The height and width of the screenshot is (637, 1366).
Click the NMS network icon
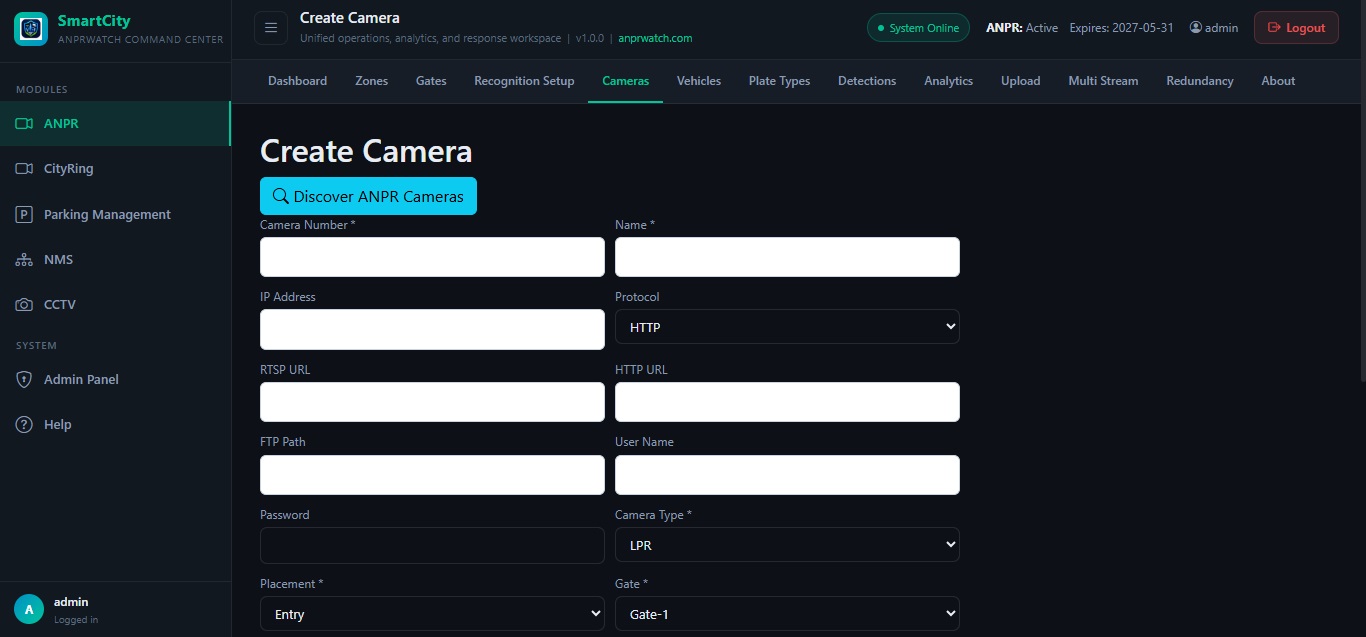pyautogui.click(x=24, y=259)
